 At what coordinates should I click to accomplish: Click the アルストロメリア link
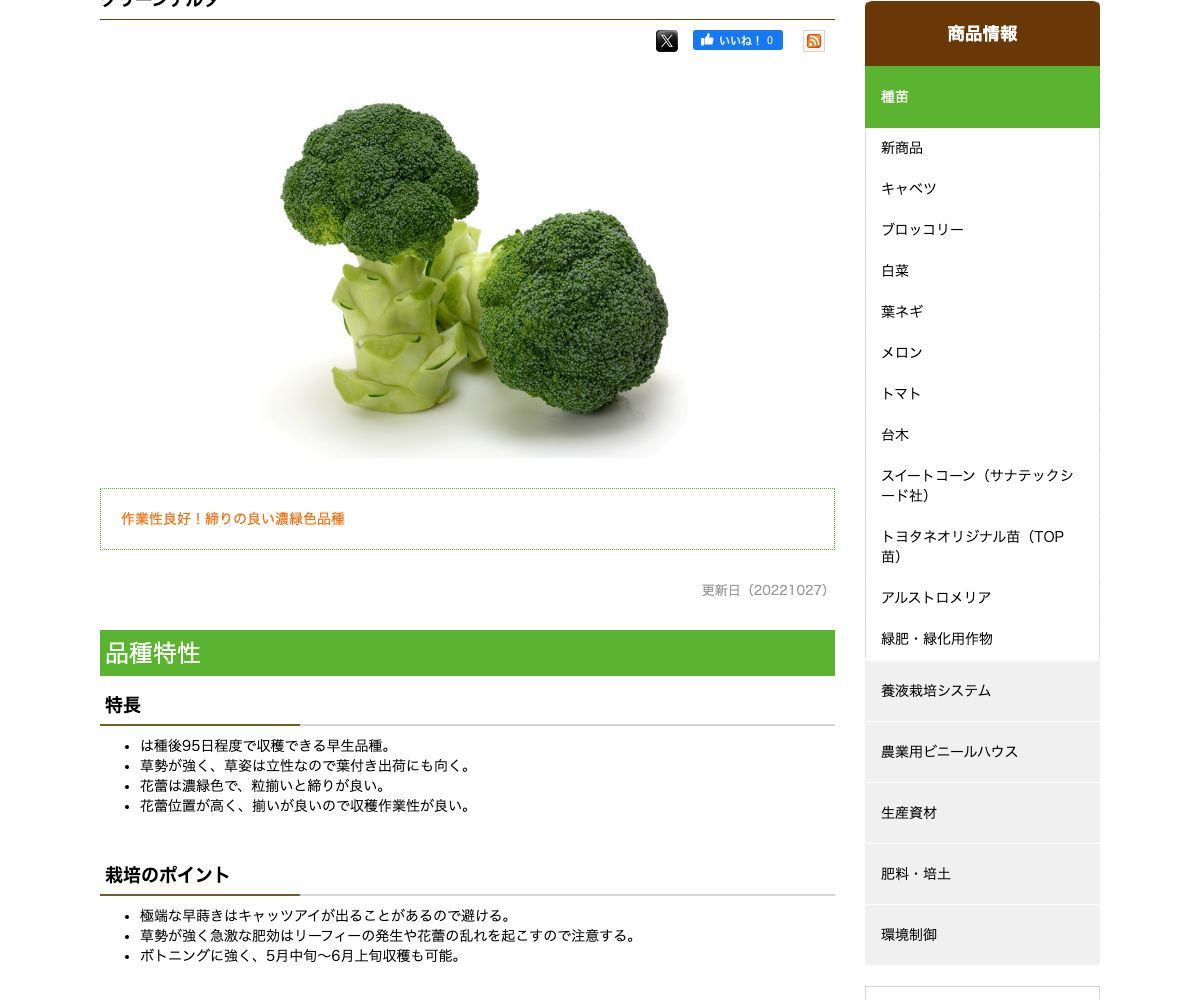pos(982,598)
